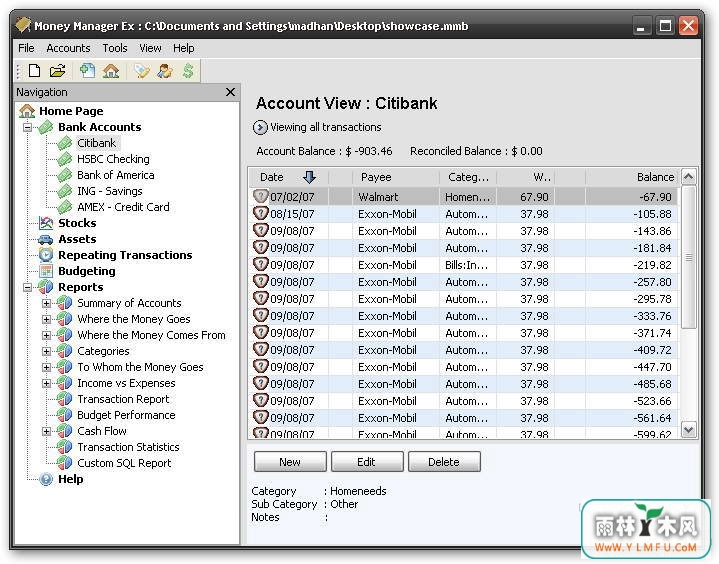Expand To Whom the Money Goes node
This screenshot has height=564, width=719.
(46, 367)
